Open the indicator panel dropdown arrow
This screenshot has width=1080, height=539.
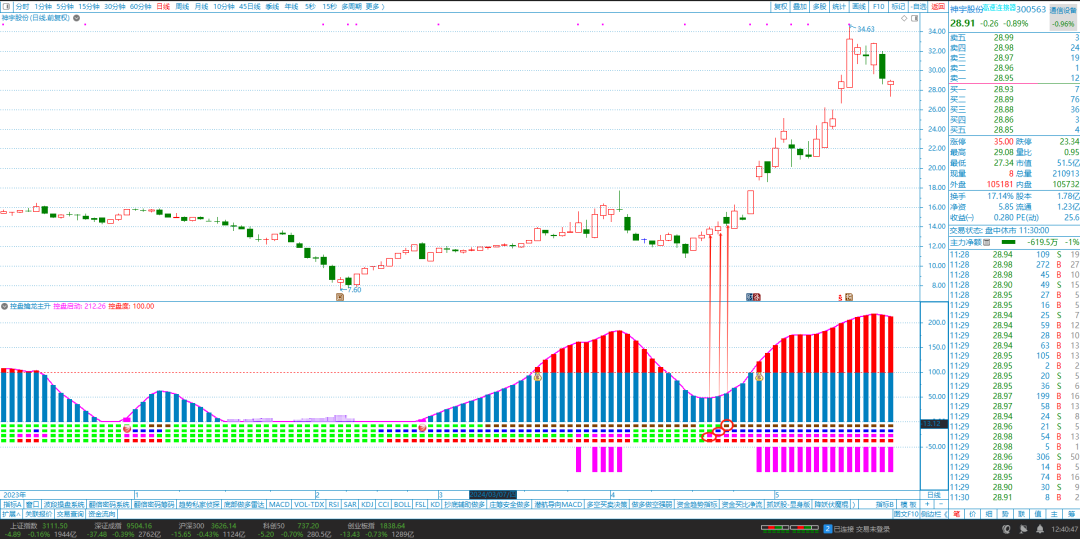tap(5, 306)
